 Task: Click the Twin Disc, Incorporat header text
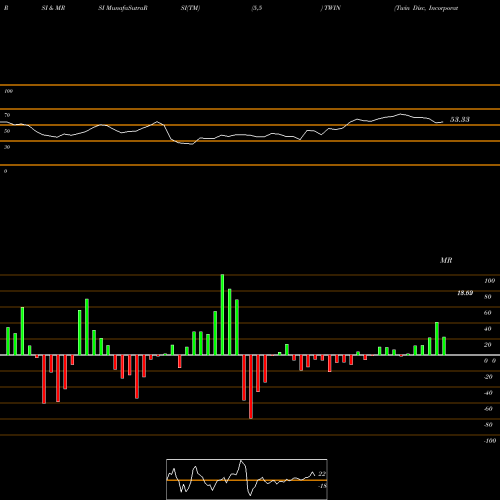coord(426,8)
